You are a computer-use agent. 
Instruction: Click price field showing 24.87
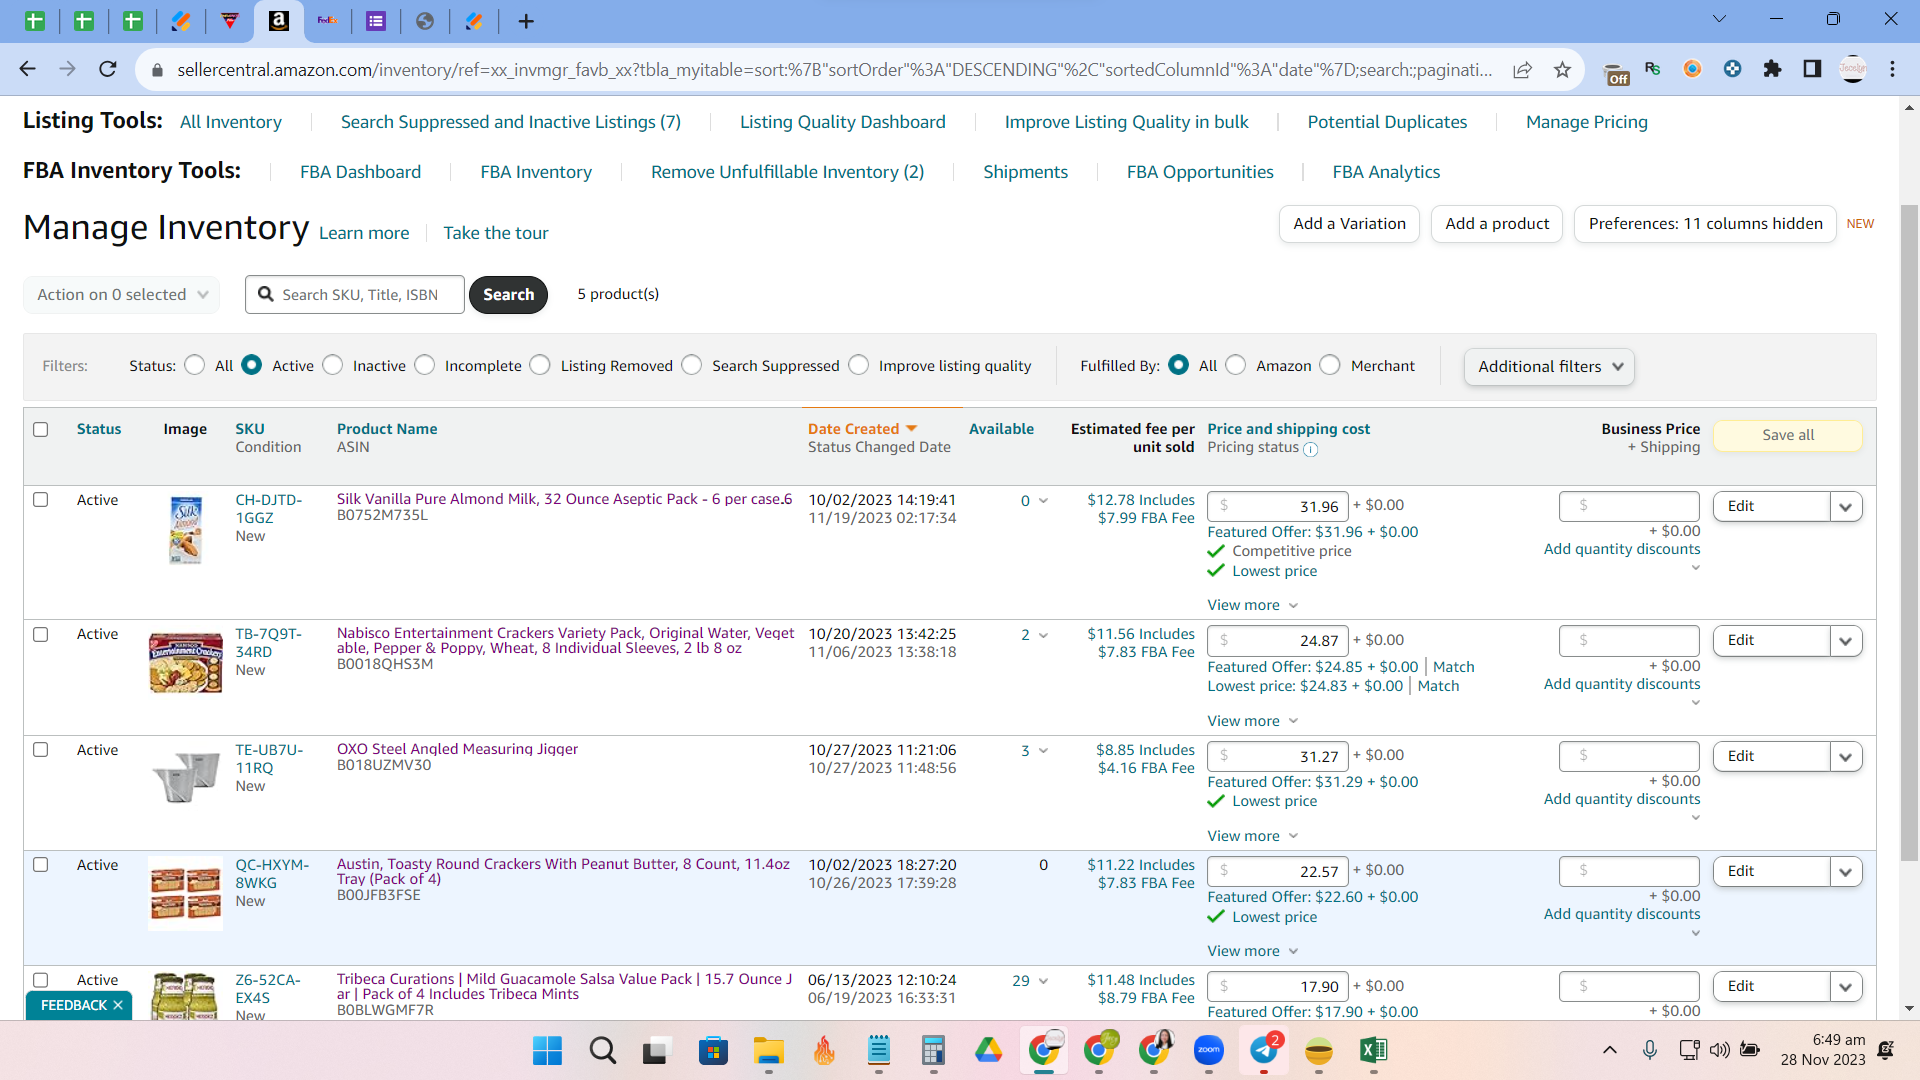pyautogui.click(x=1278, y=641)
